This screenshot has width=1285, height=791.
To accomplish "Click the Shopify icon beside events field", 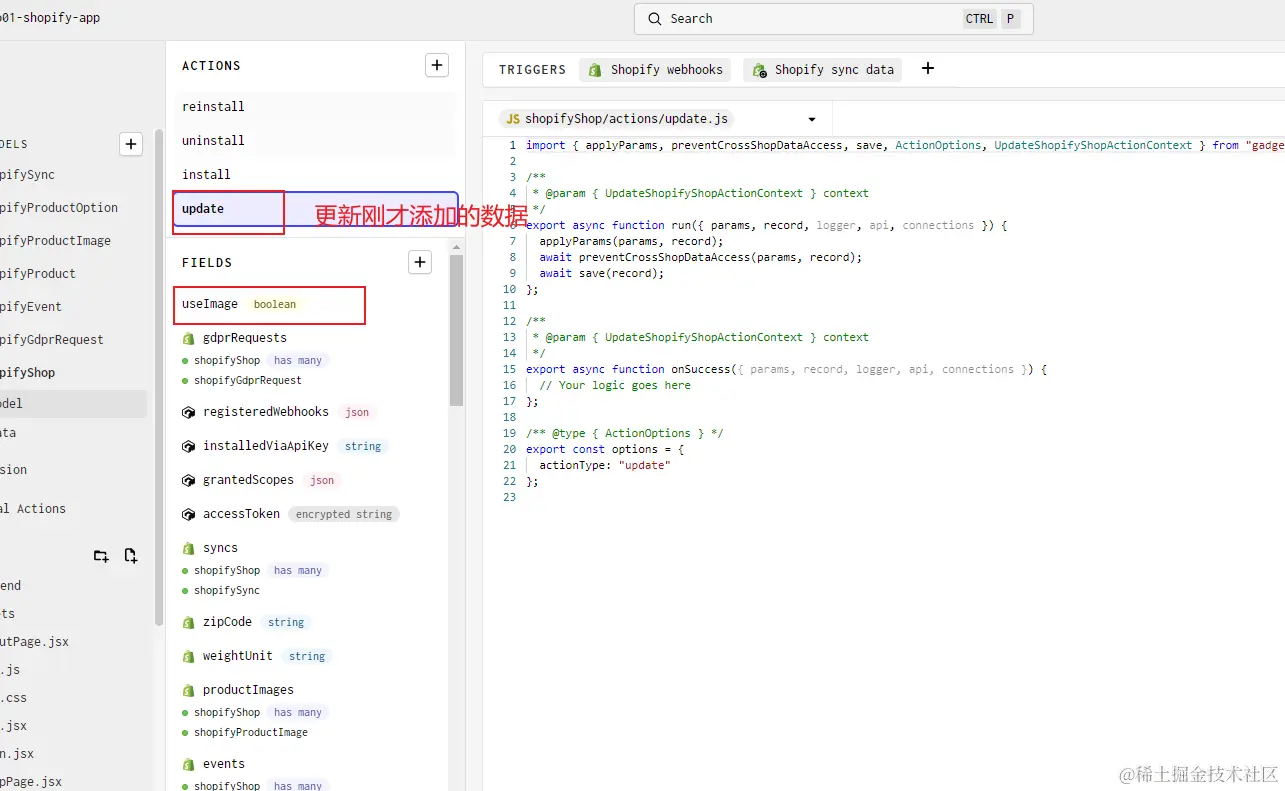I will 188,765.
